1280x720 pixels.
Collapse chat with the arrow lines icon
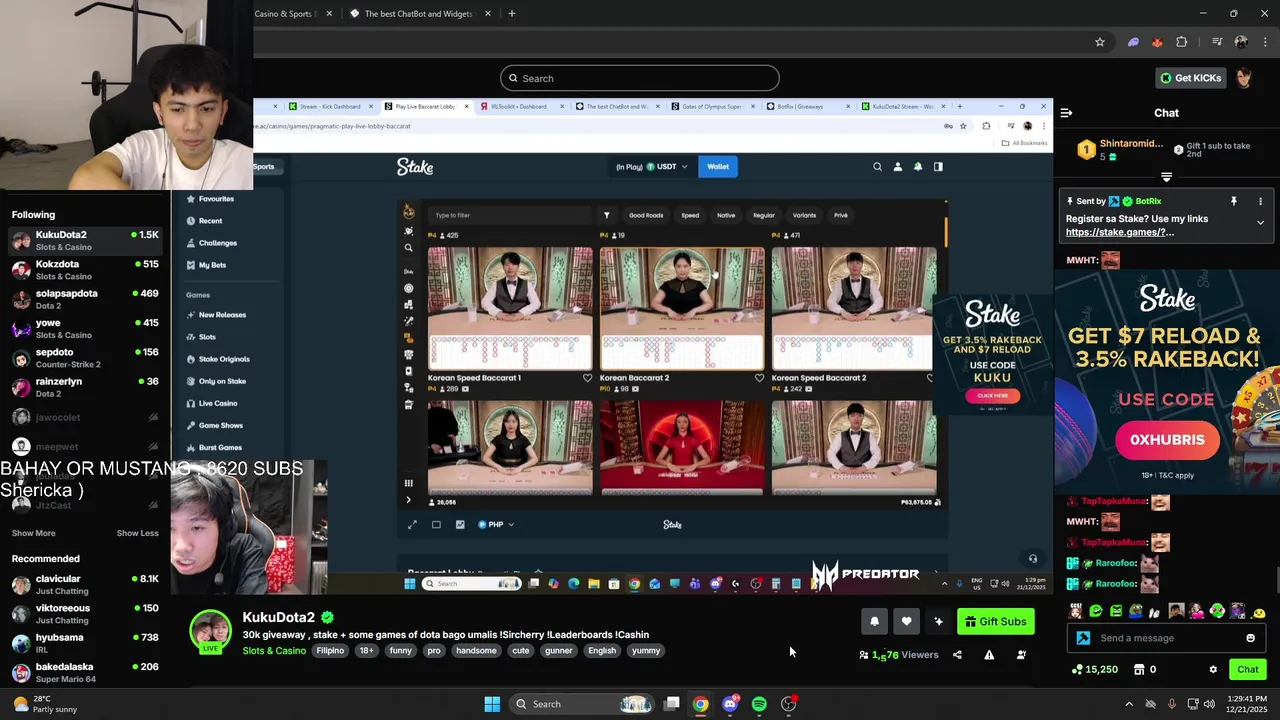click(1066, 113)
